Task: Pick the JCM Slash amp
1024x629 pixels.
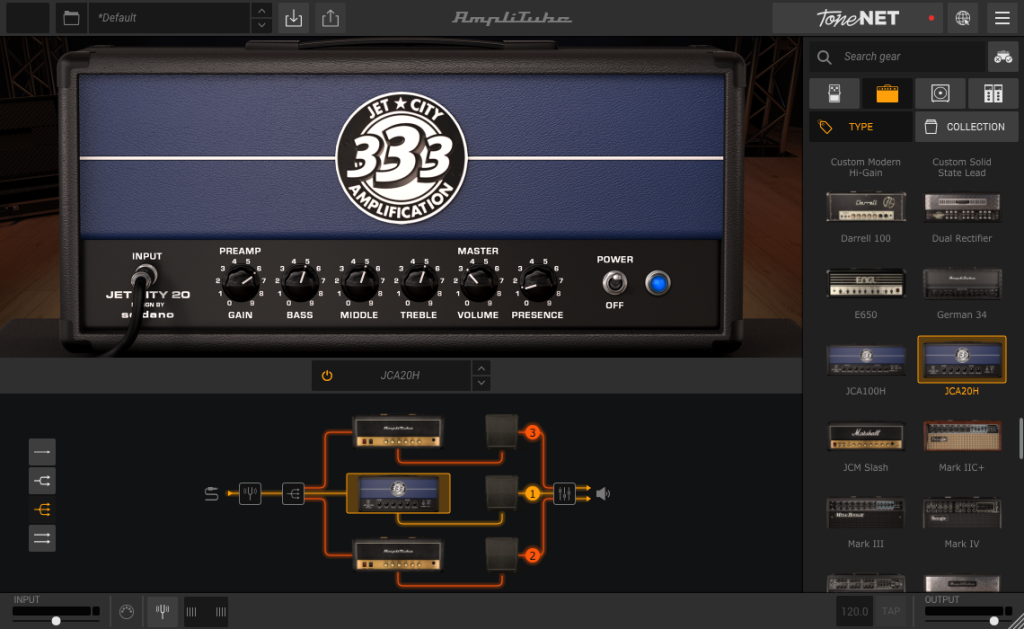Action: [x=865, y=436]
